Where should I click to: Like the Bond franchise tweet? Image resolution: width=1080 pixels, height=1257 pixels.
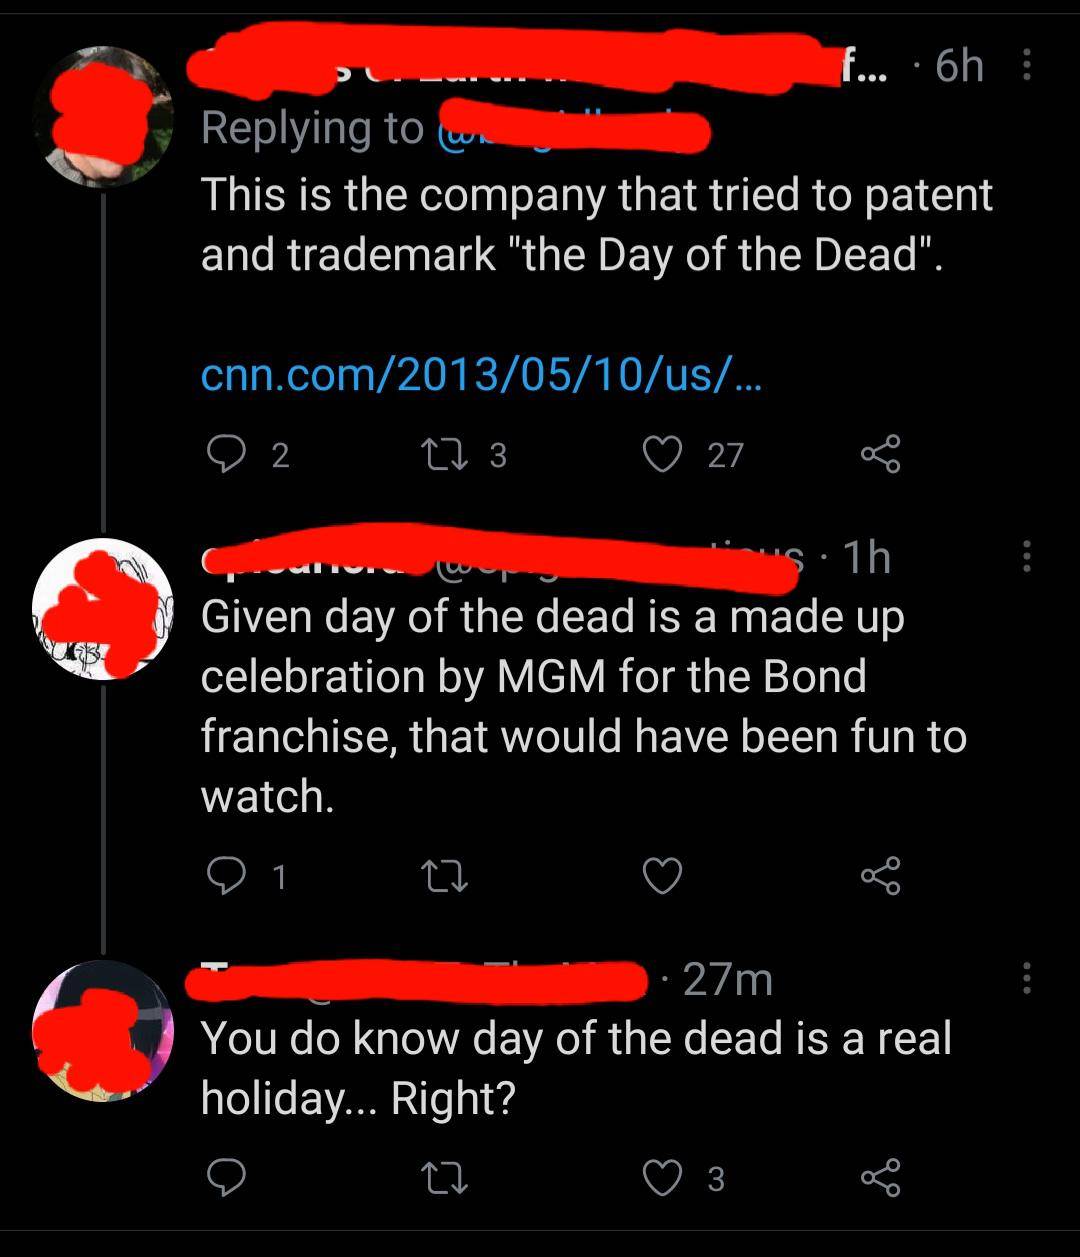click(x=662, y=876)
